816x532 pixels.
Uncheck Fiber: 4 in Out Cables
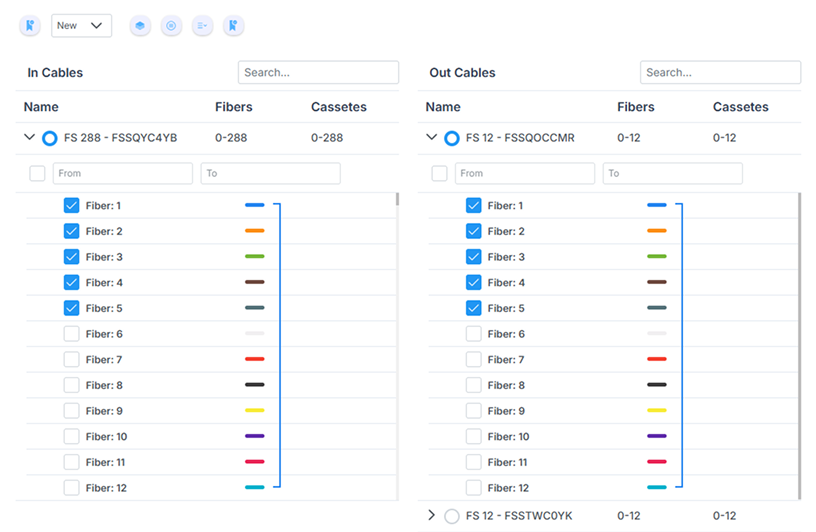point(474,283)
